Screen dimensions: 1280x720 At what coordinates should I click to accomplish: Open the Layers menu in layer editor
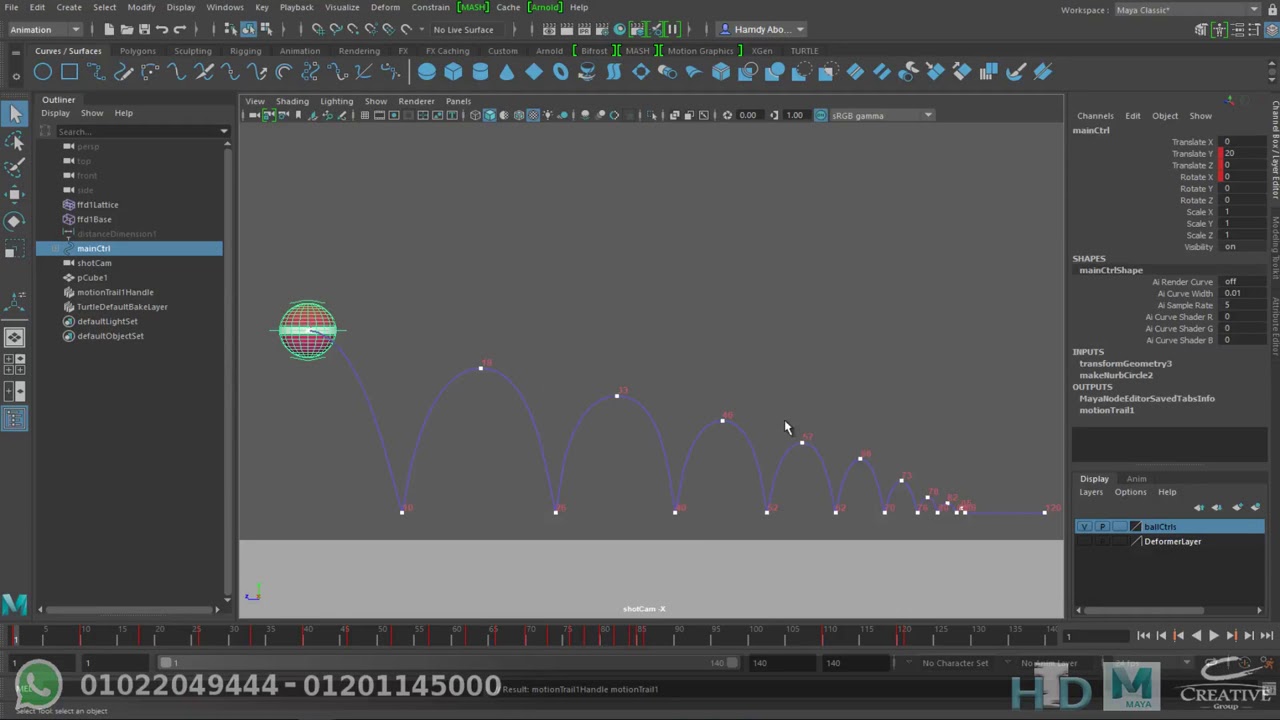coord(1091,492)
